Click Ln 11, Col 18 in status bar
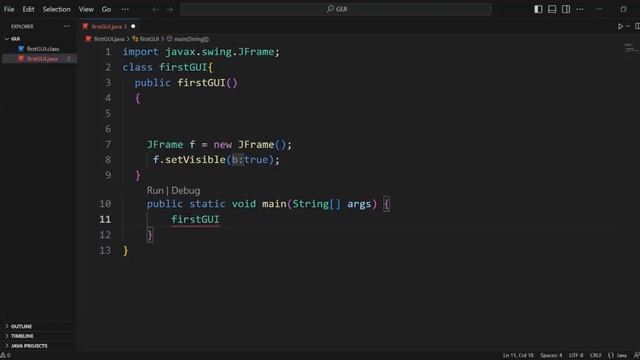 click(x=518, y=355)
